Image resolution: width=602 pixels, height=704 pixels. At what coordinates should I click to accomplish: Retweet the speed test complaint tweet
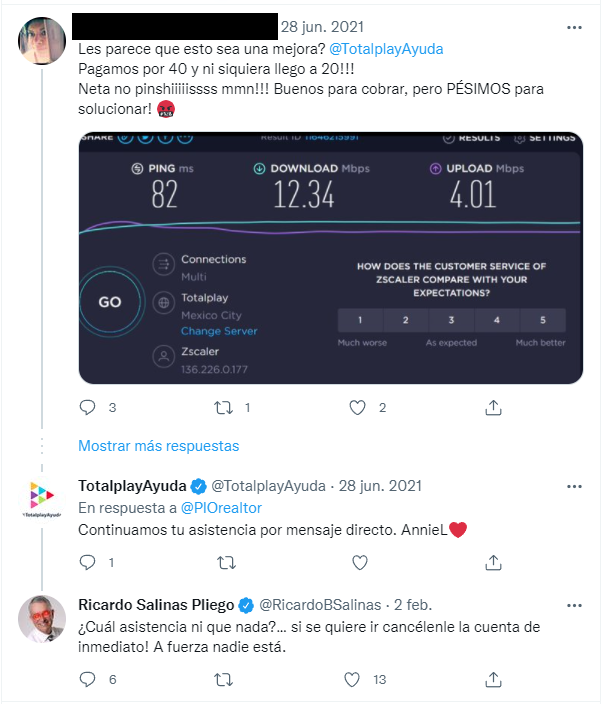tap(225, 407)
